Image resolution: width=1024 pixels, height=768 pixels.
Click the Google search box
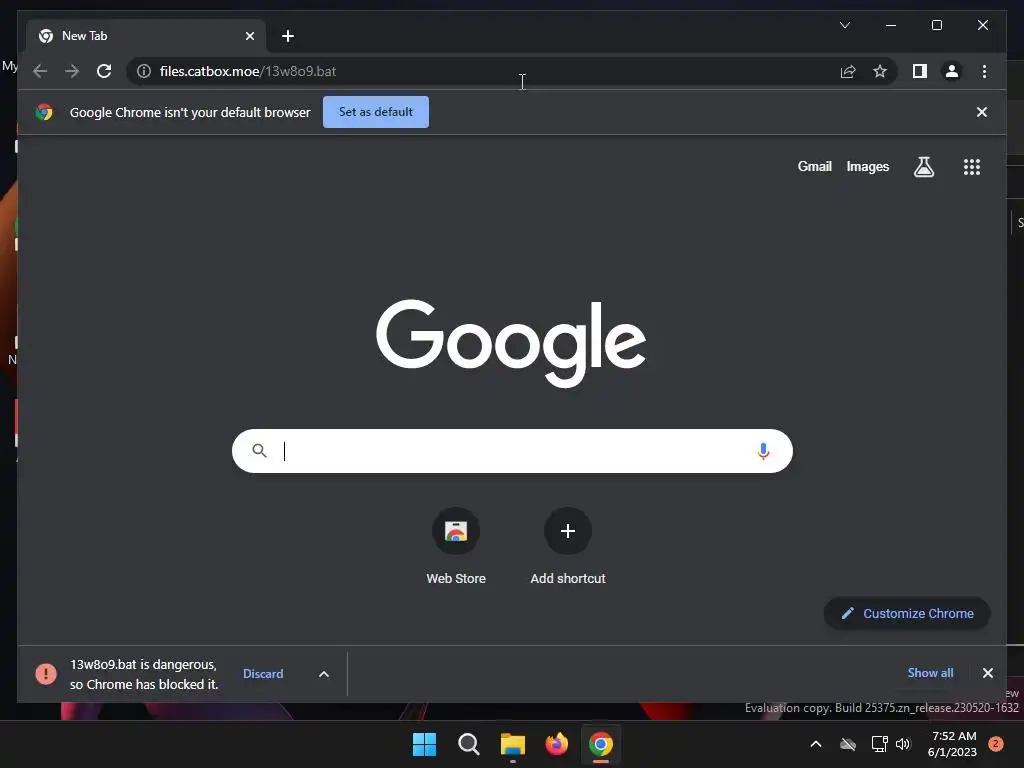512,451
